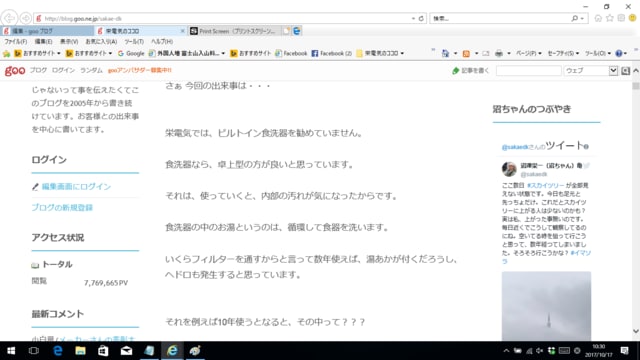The image size is (640, 360).
Task: Go forward with the browser forward arrow
Action: click(x=25, y=18)
